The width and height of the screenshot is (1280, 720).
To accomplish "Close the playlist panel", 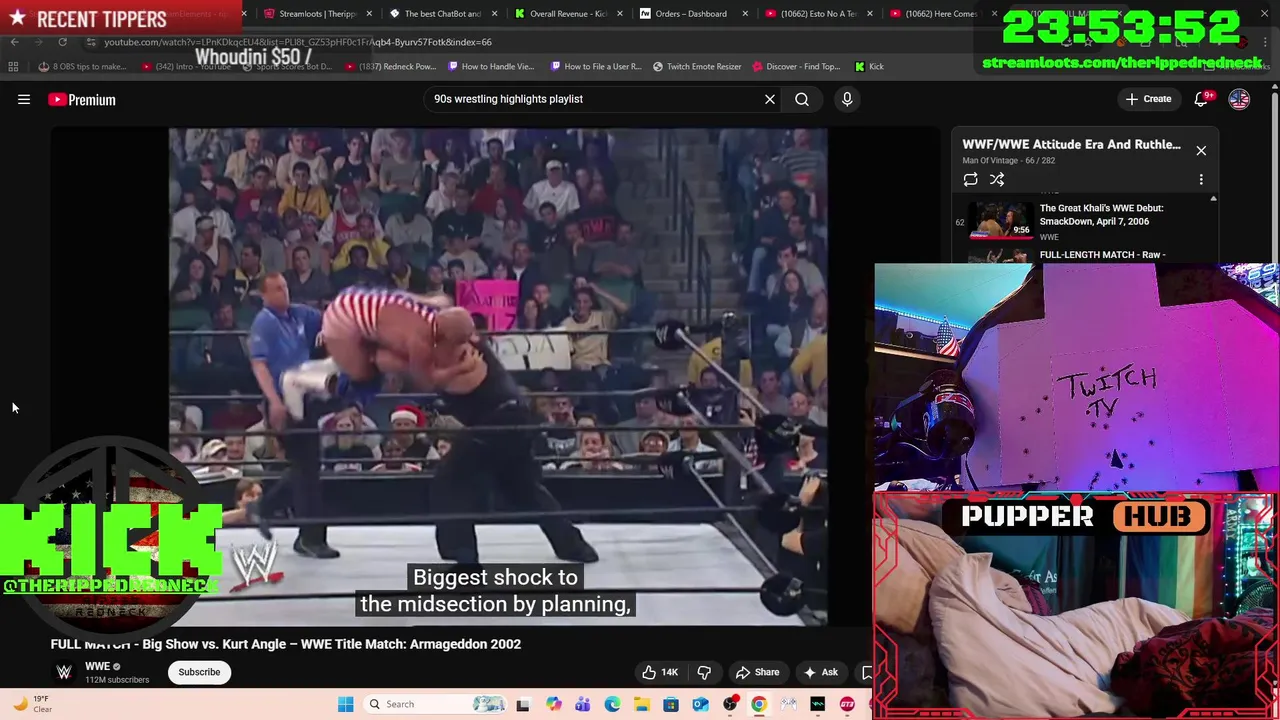I will (1201, 150).
